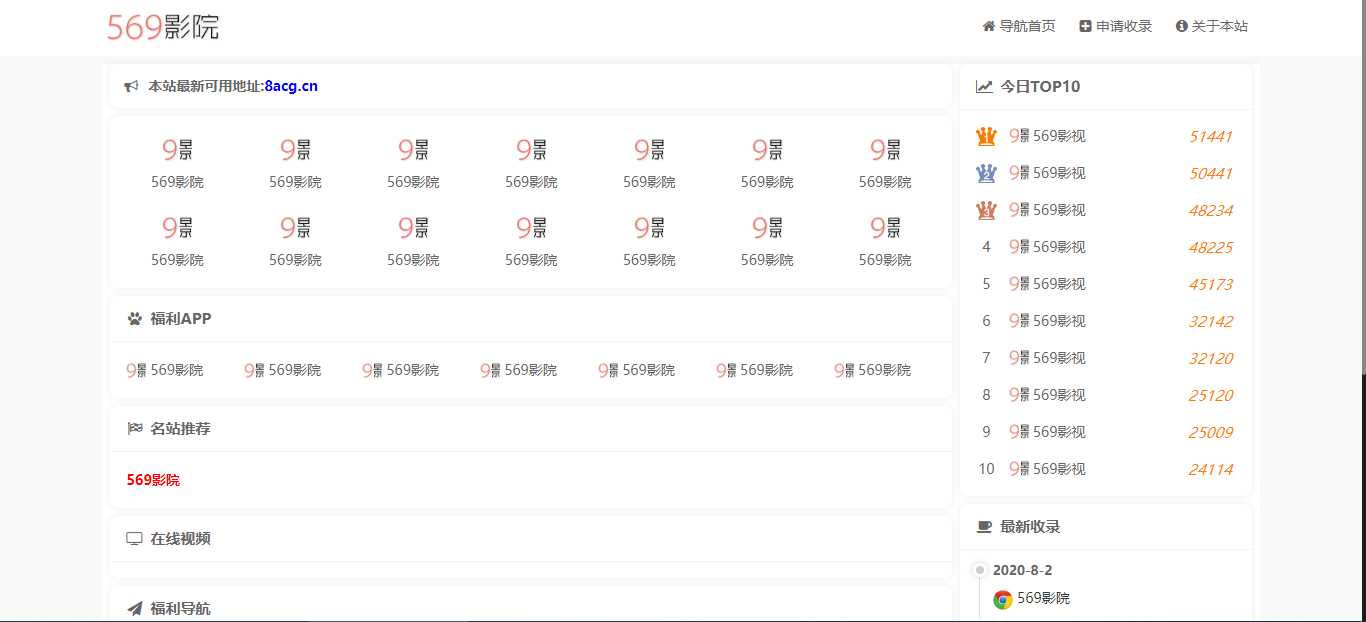
Task: Click the silver crown rank-two icon
Action: pos(986,173)
